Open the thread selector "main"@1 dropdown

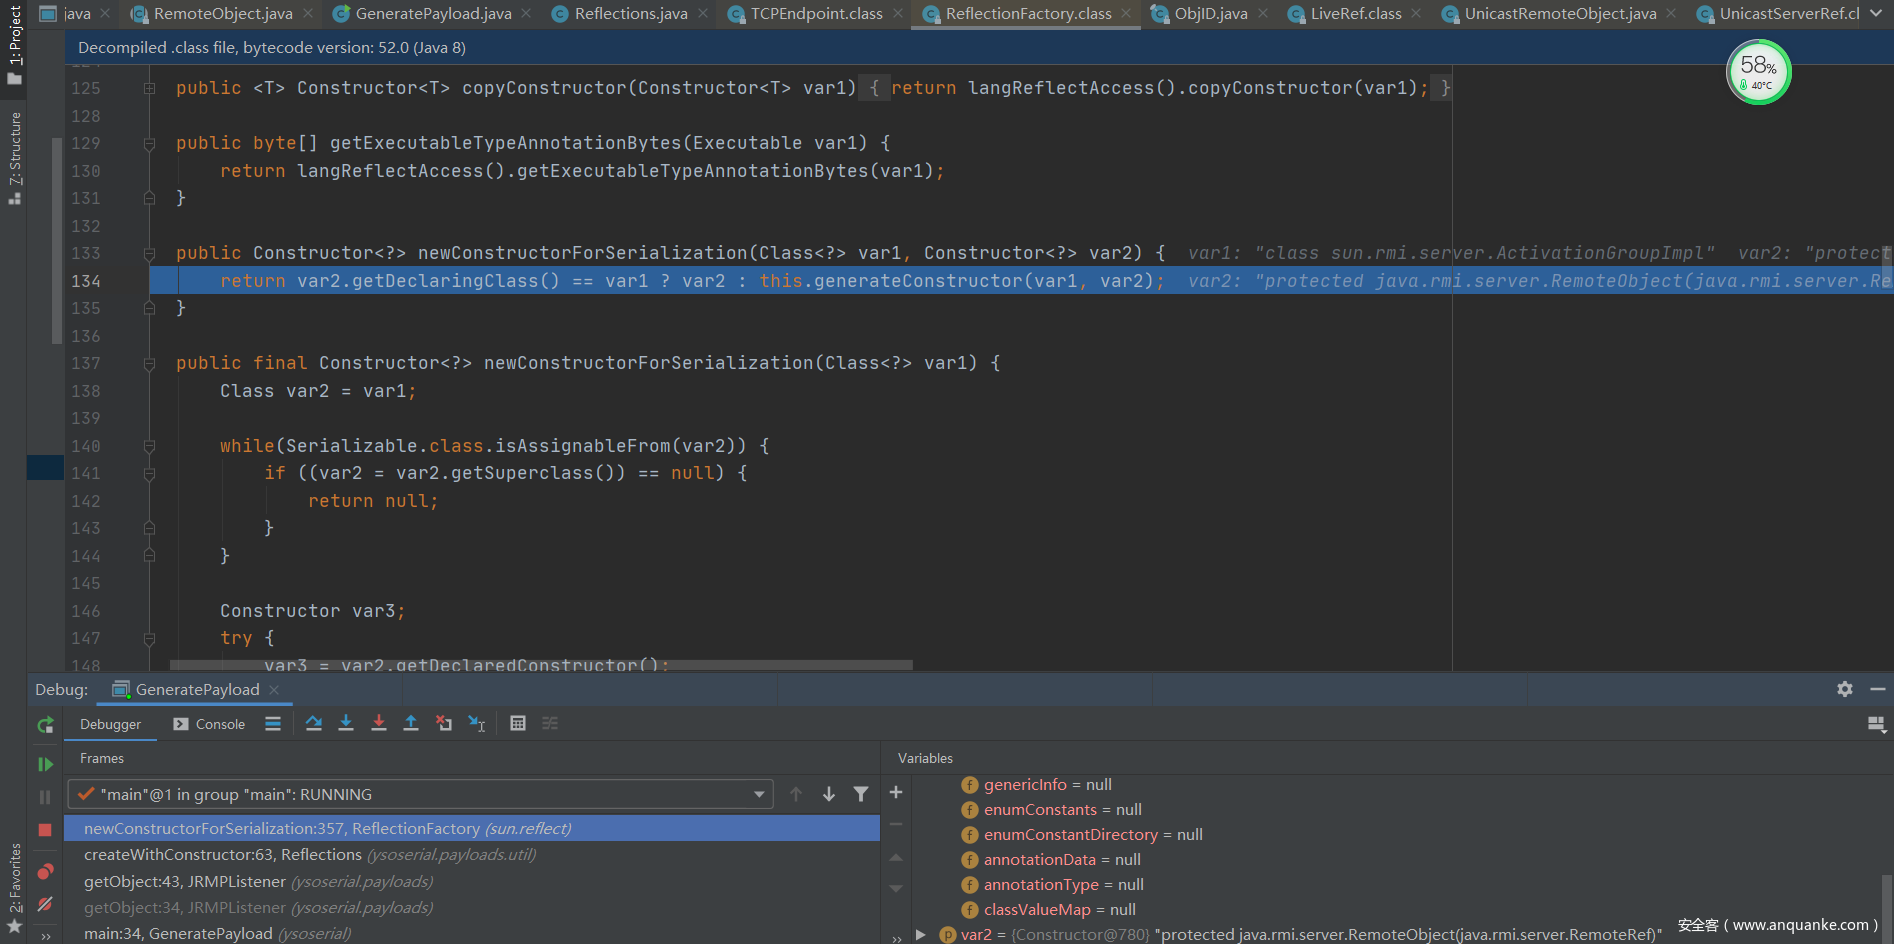tap(420, 794)
